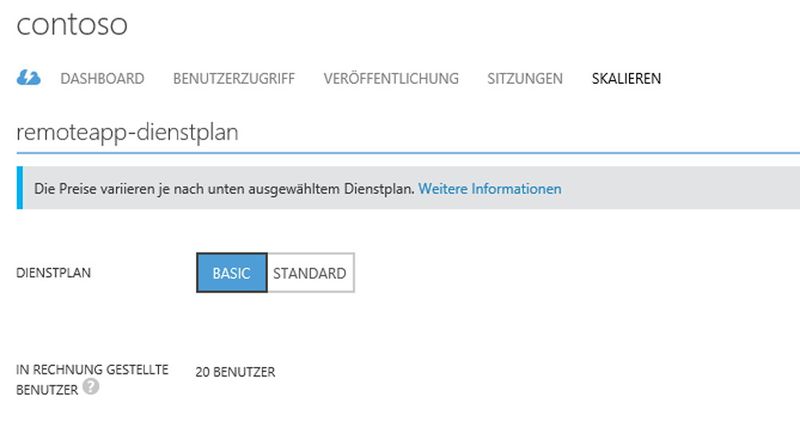
Task: Click the 20 BENUTZER value
Action: (235, 372)
